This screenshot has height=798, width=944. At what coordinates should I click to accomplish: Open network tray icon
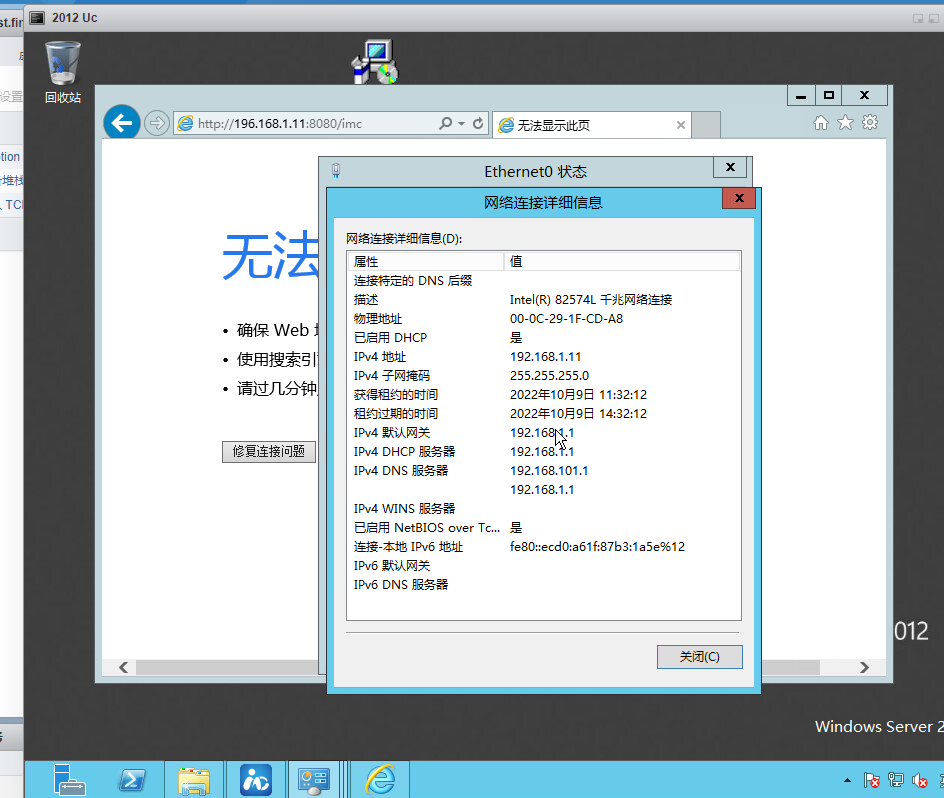click(x=896, y=781)
